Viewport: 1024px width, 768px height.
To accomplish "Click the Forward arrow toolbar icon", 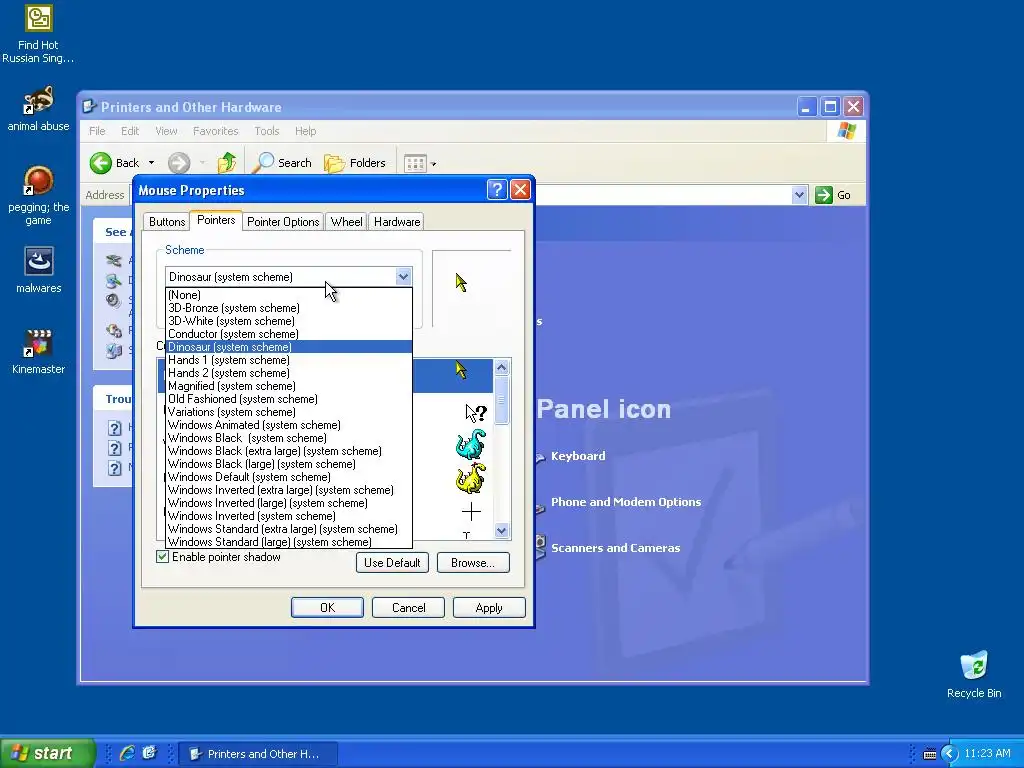I will (x=178, y=163).
